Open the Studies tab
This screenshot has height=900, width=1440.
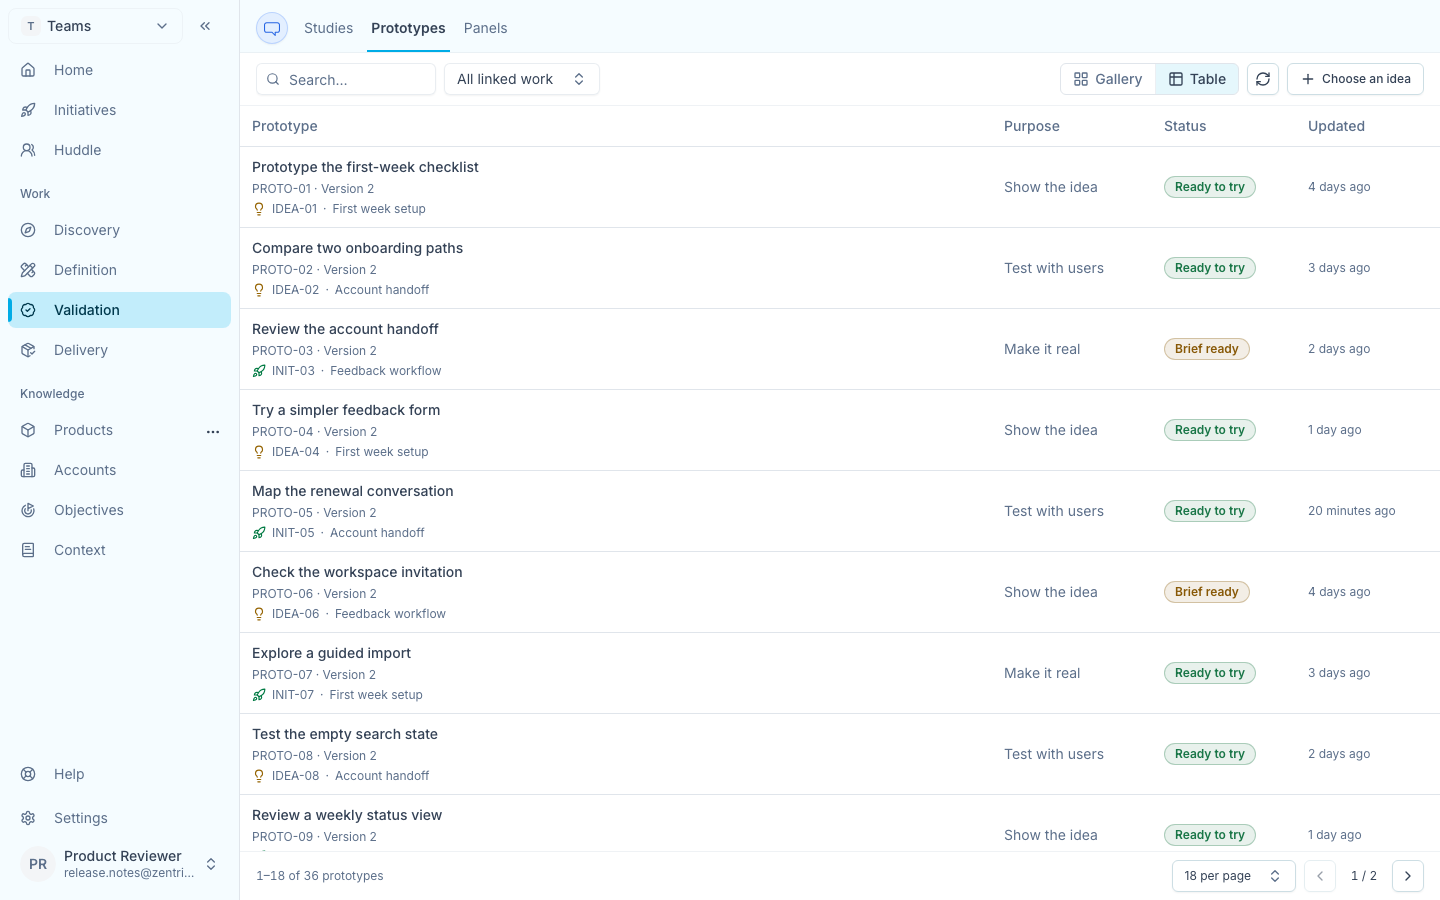(328, 28)
